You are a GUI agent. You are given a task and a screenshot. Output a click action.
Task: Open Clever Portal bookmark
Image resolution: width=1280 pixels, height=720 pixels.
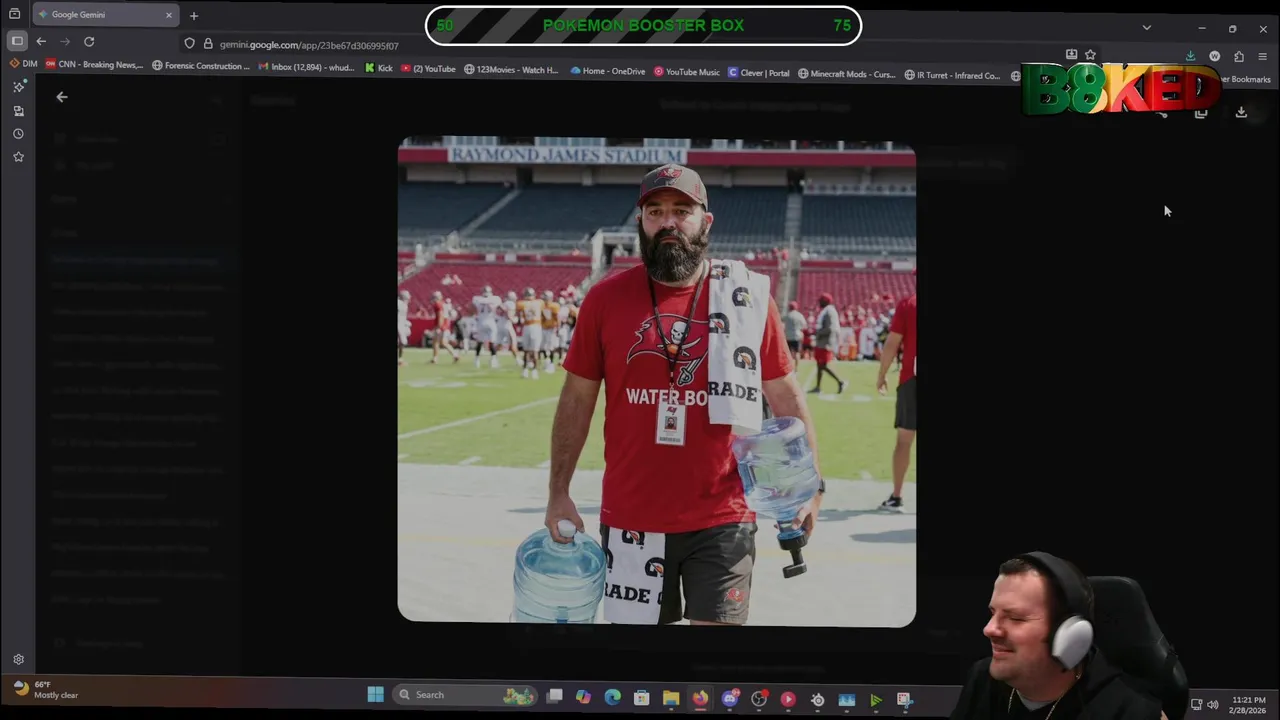[x=759, y=73]
